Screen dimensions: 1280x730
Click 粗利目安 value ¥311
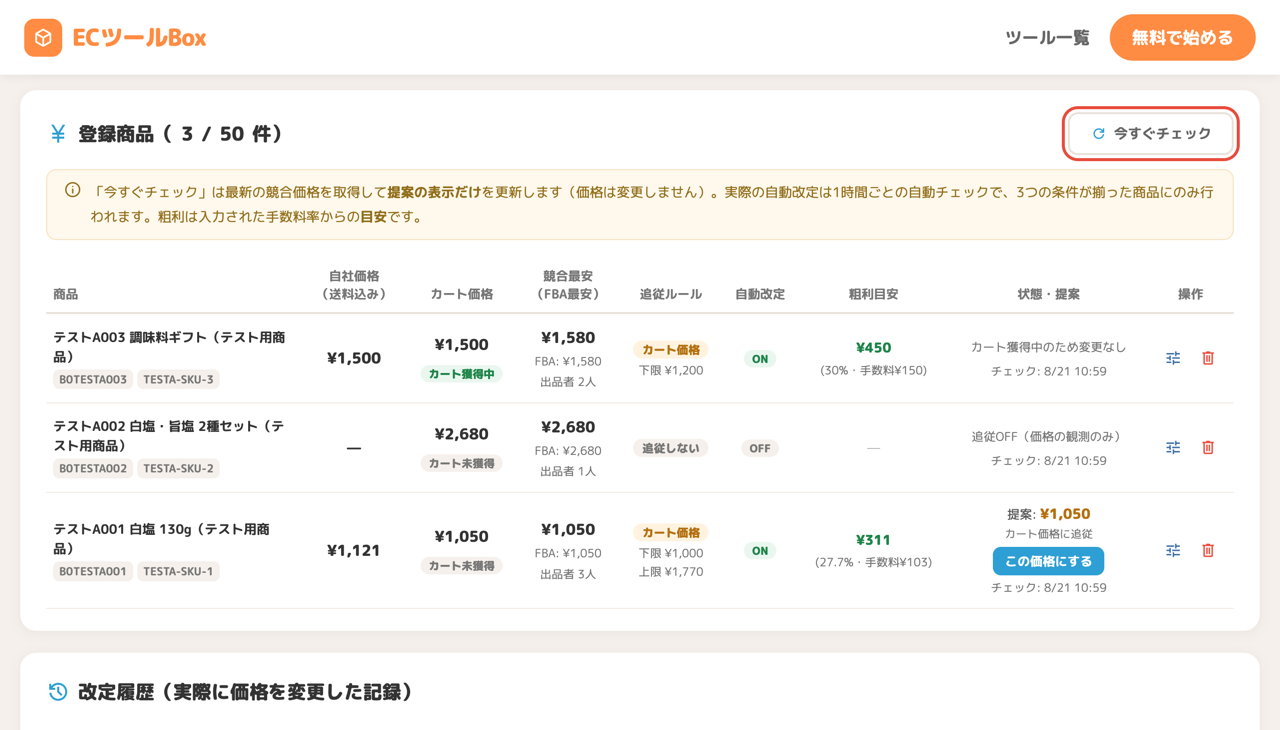coord(873,540)
